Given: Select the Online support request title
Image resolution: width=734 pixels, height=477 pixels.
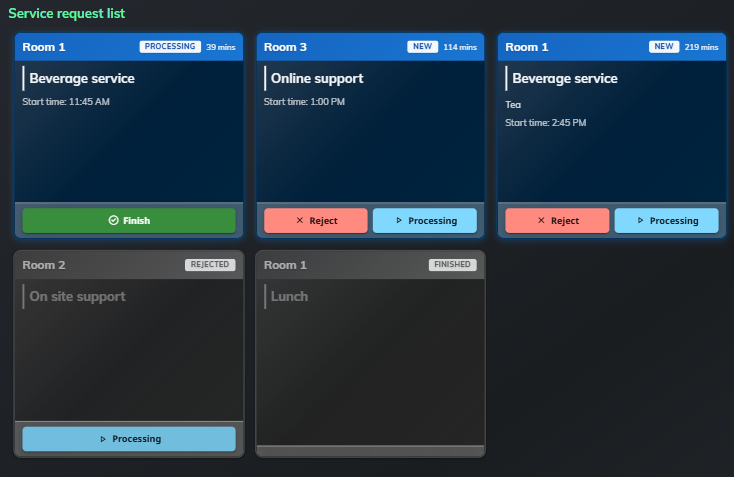Looking at the screenshot, I should (317, 78).
